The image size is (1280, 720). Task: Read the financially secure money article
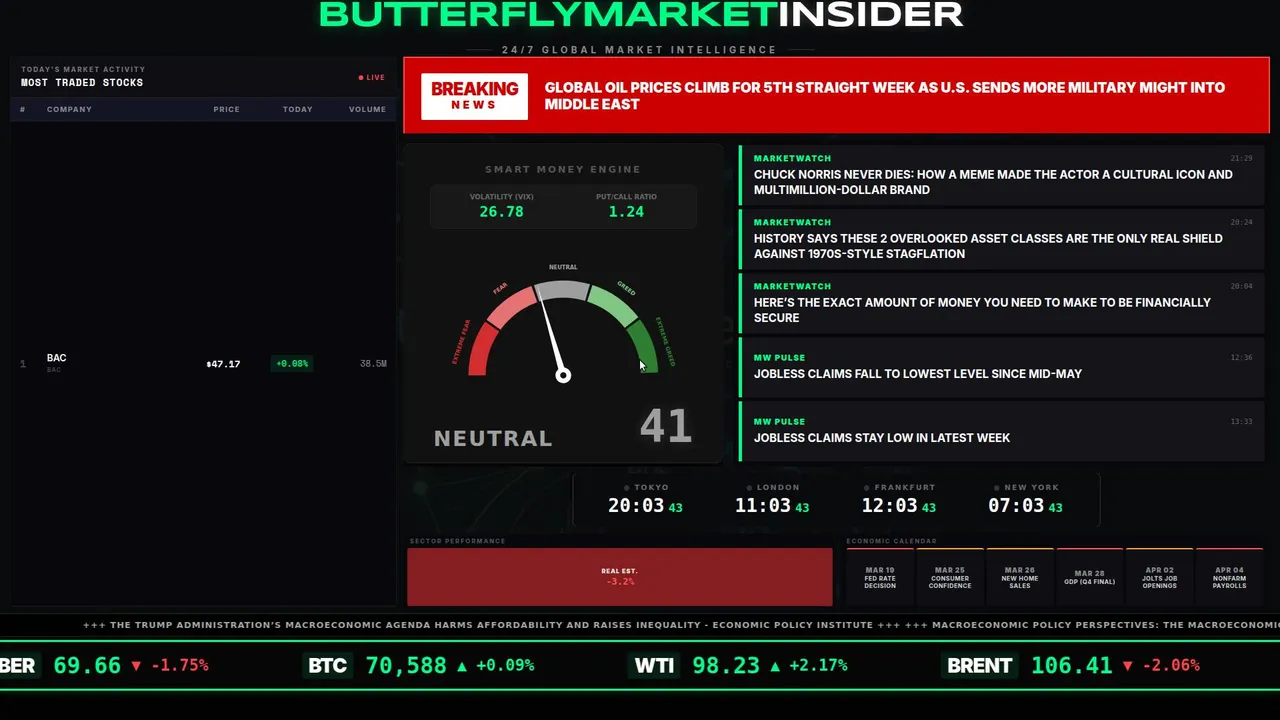(1002, 302)
